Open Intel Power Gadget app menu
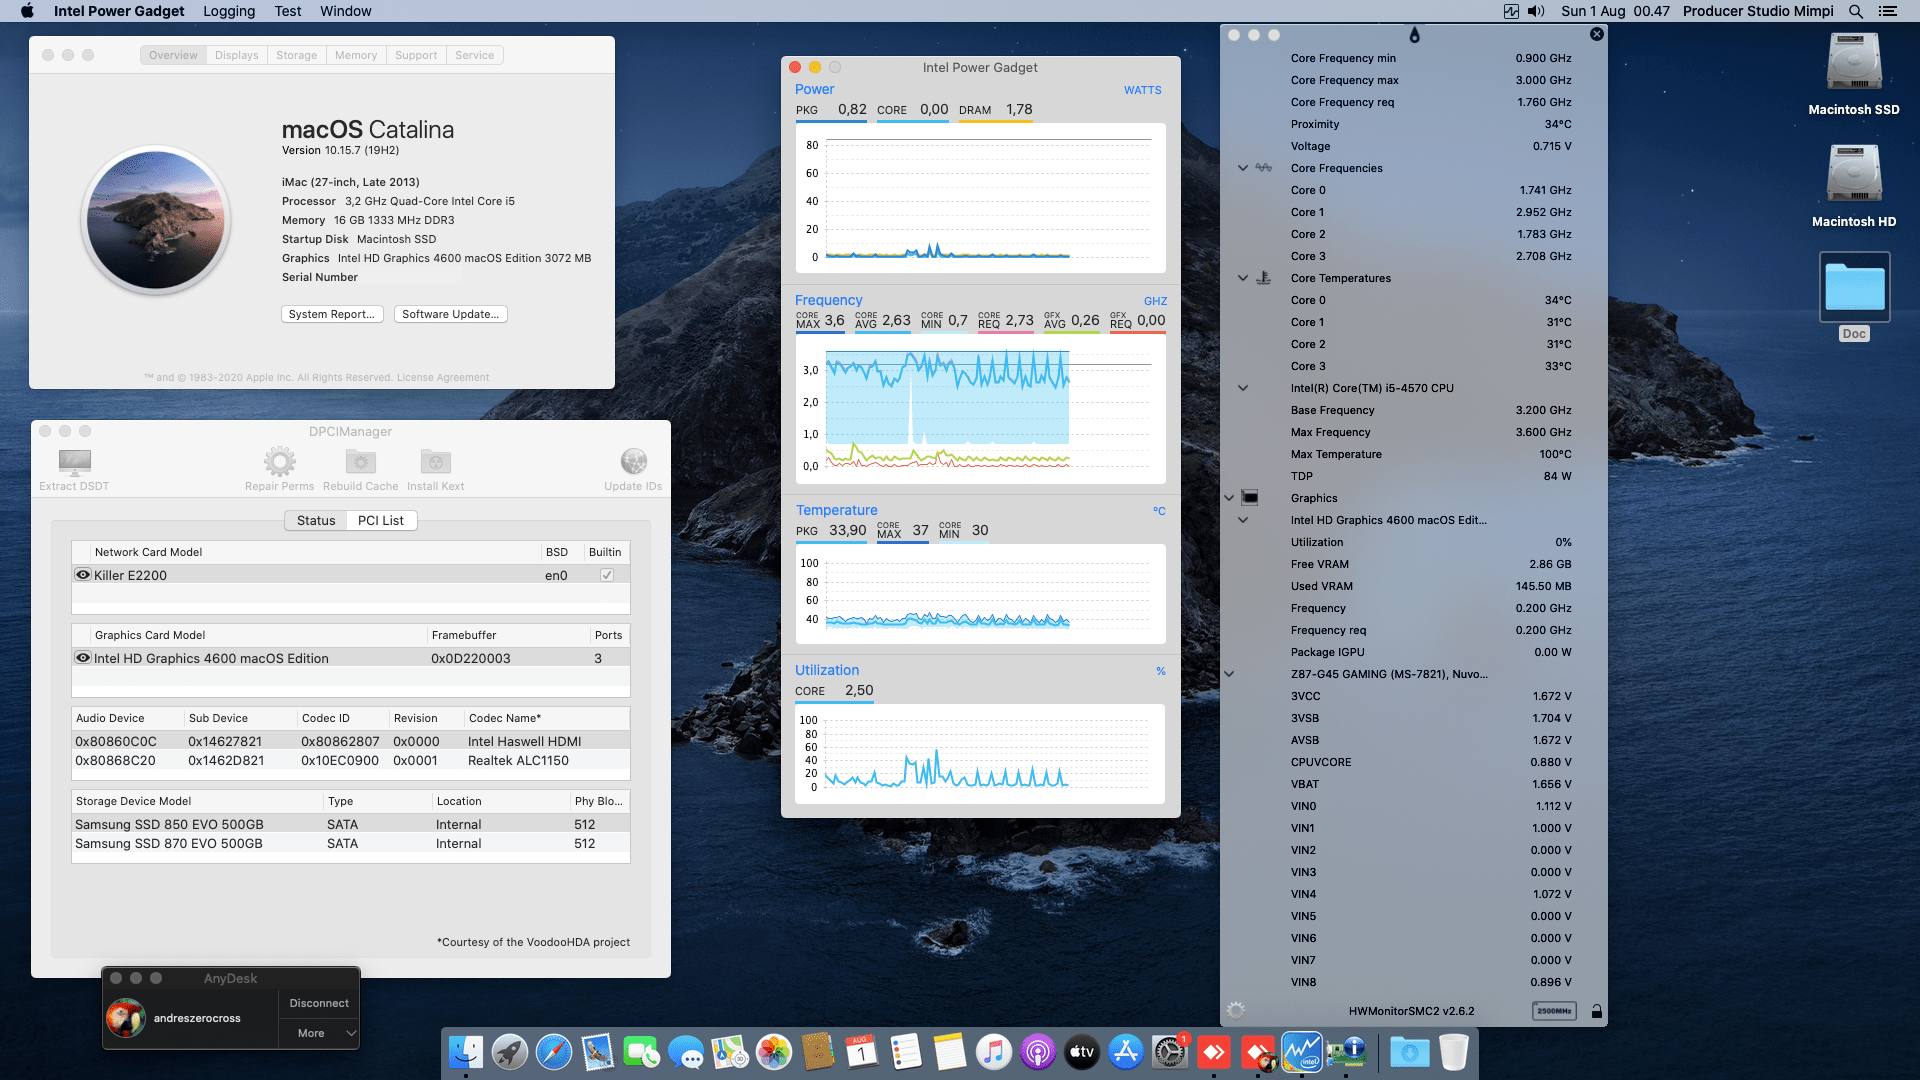Viewport: 1920px width, 1080px height. click(x=119, y=11)
